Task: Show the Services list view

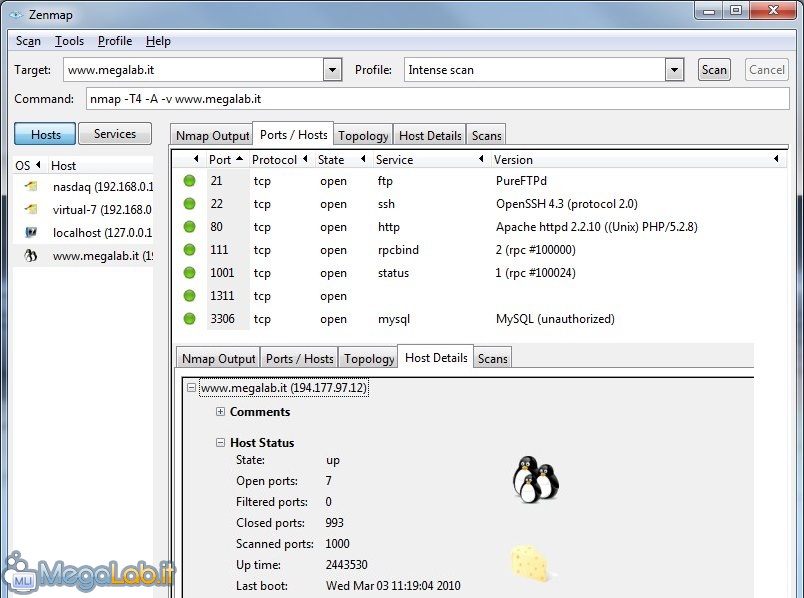Action: pyautogui.click(x=115, y=134)
